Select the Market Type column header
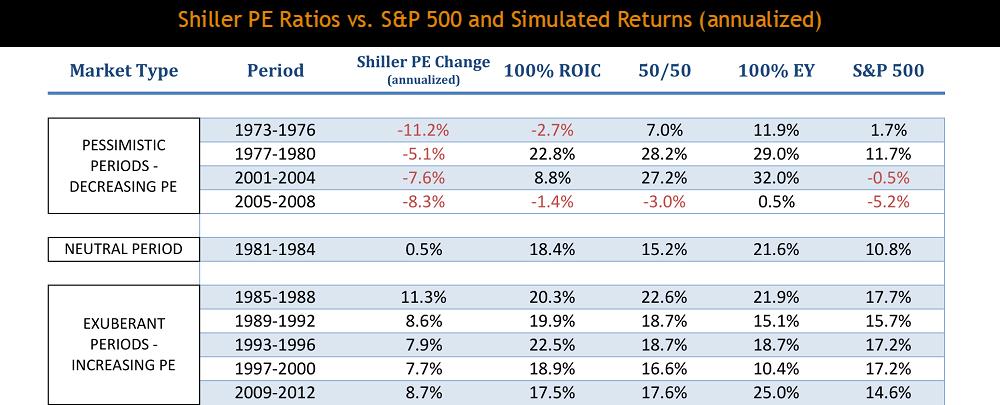The image size is (1000, 405). pyautogui.click(x=124, y=70)
